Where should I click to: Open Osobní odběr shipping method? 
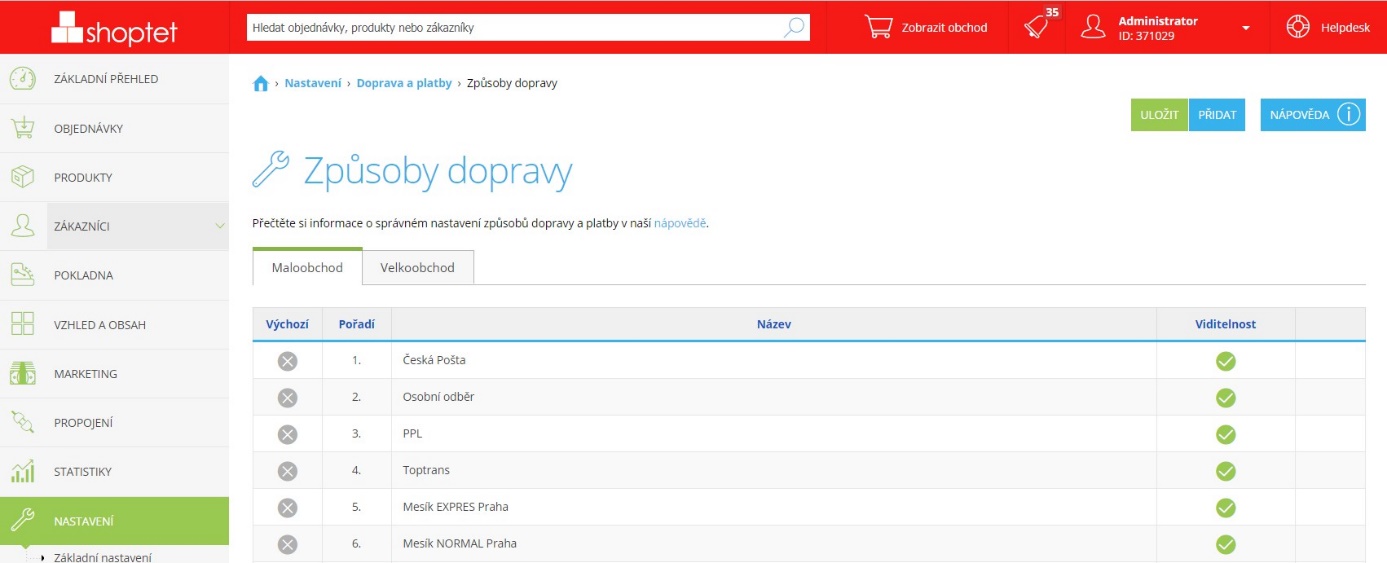point(438,397)
